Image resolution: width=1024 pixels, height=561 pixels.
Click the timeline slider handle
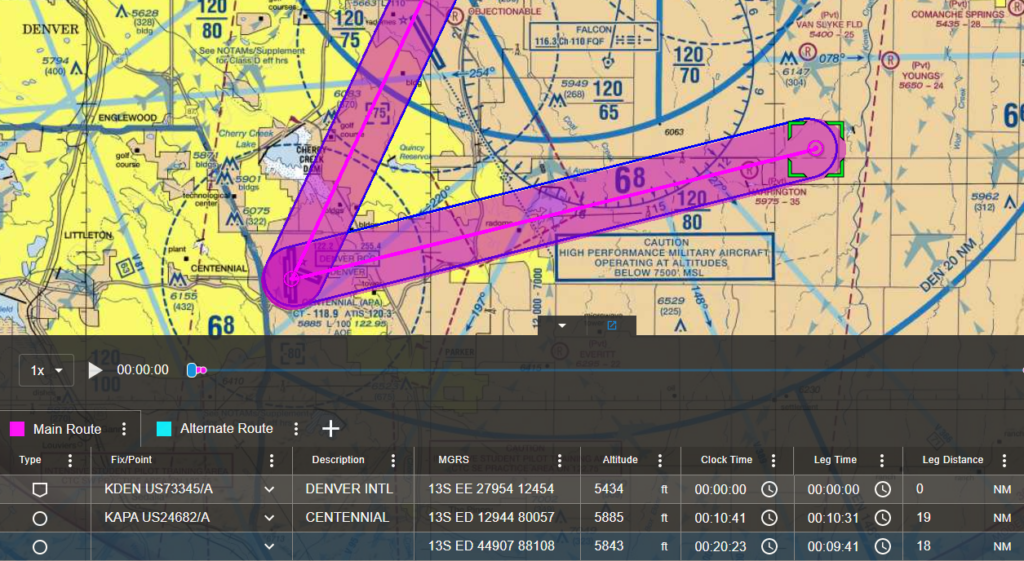coord(192,370)
